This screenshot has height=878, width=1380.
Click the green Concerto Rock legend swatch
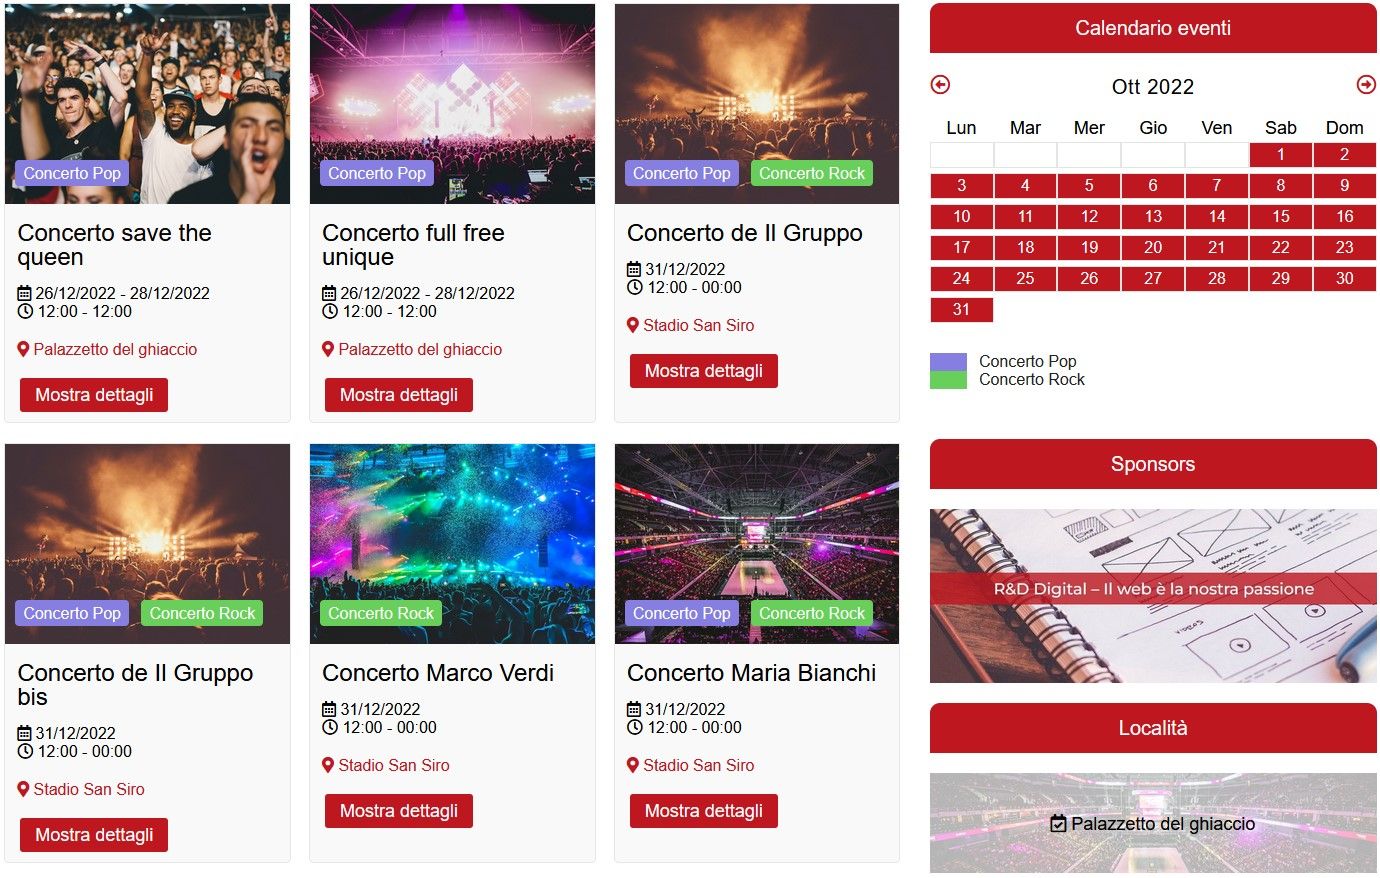tap(948, 380)
